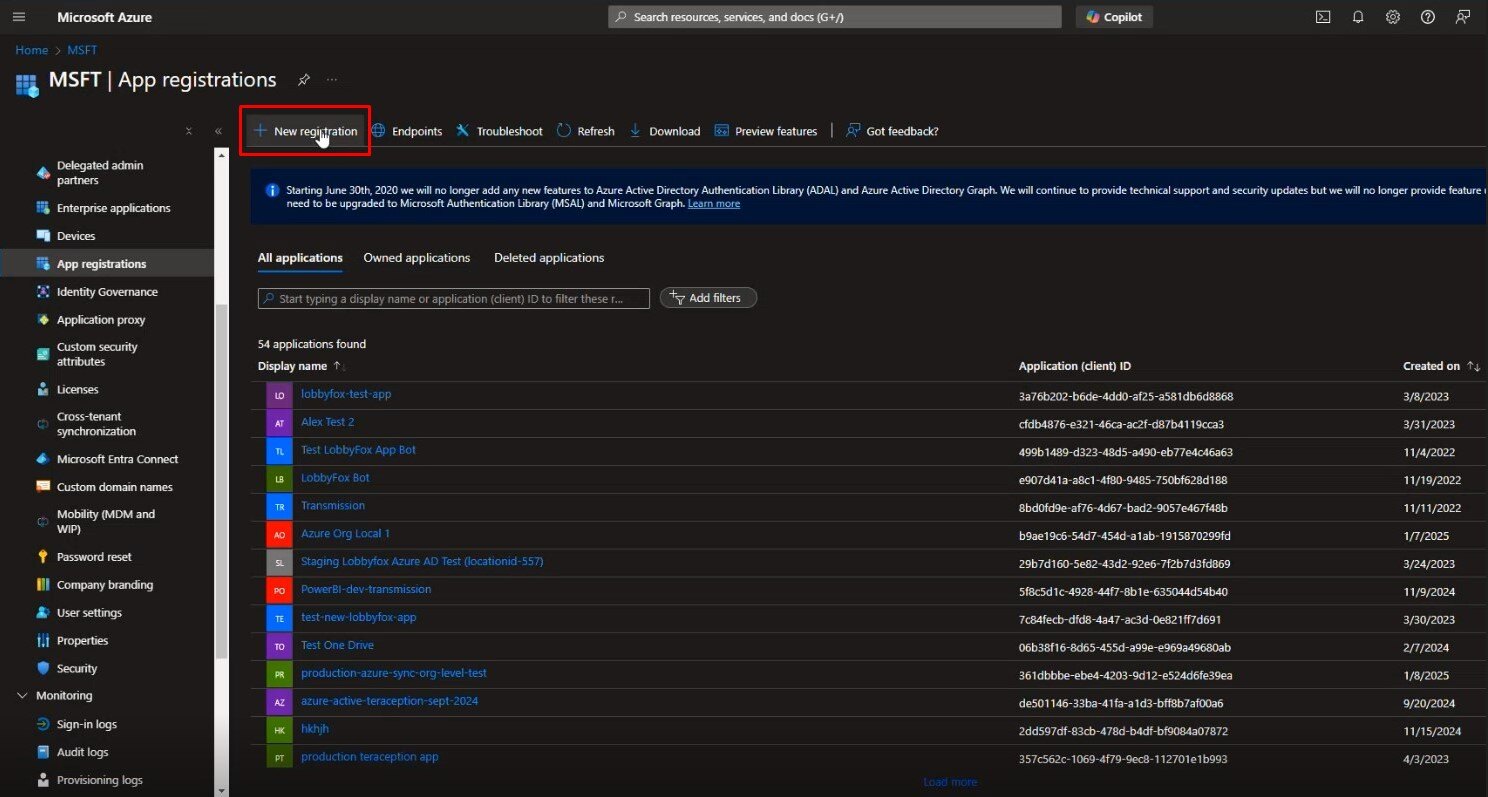The width and height of the screenshot is (1488, 797).
Task: Open the notifications bell
Action: pyautogui.click(x=1357, y=17)
